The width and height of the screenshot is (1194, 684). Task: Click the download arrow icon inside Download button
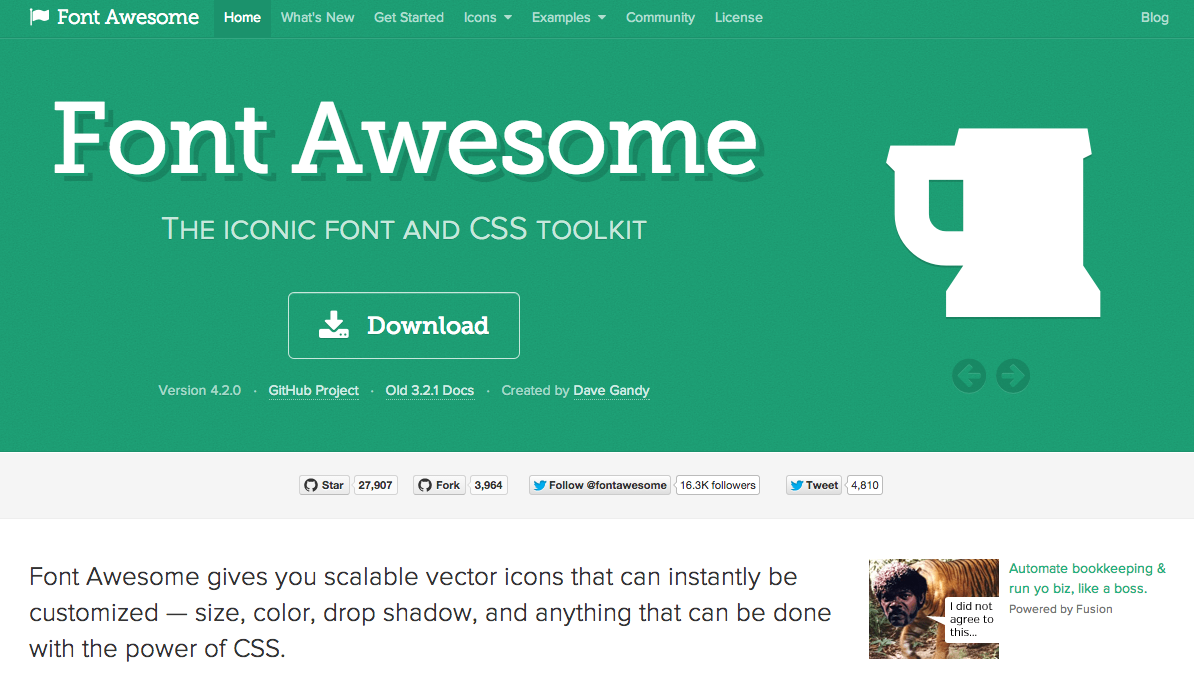point(334,324)
